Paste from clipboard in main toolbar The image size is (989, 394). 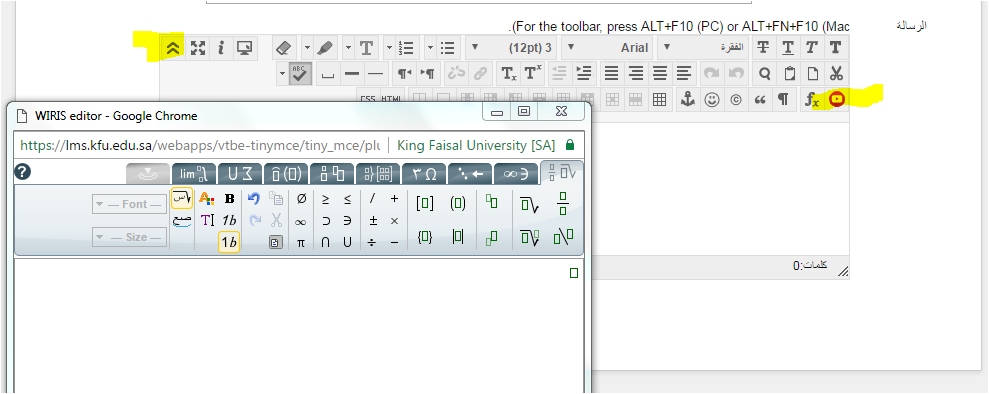click(789, 74)
